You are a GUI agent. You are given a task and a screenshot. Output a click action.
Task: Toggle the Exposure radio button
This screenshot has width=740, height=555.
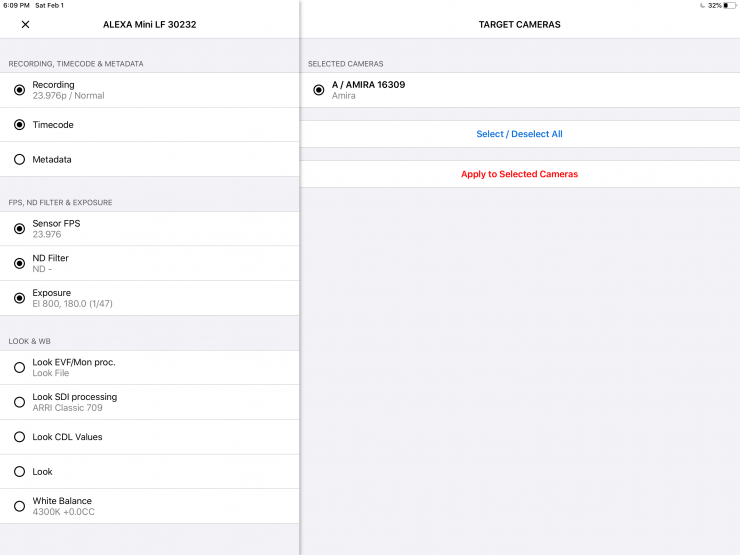19,298
